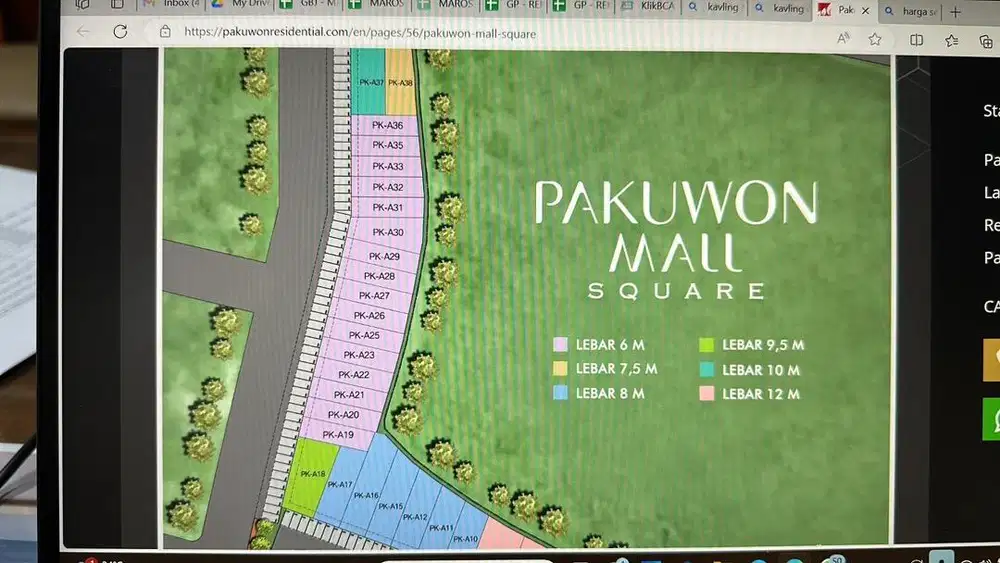The height and width of the screenshot is (563, 1000).
Task: Click the LEBAR 10 M legend label
Action: (761, 370)
